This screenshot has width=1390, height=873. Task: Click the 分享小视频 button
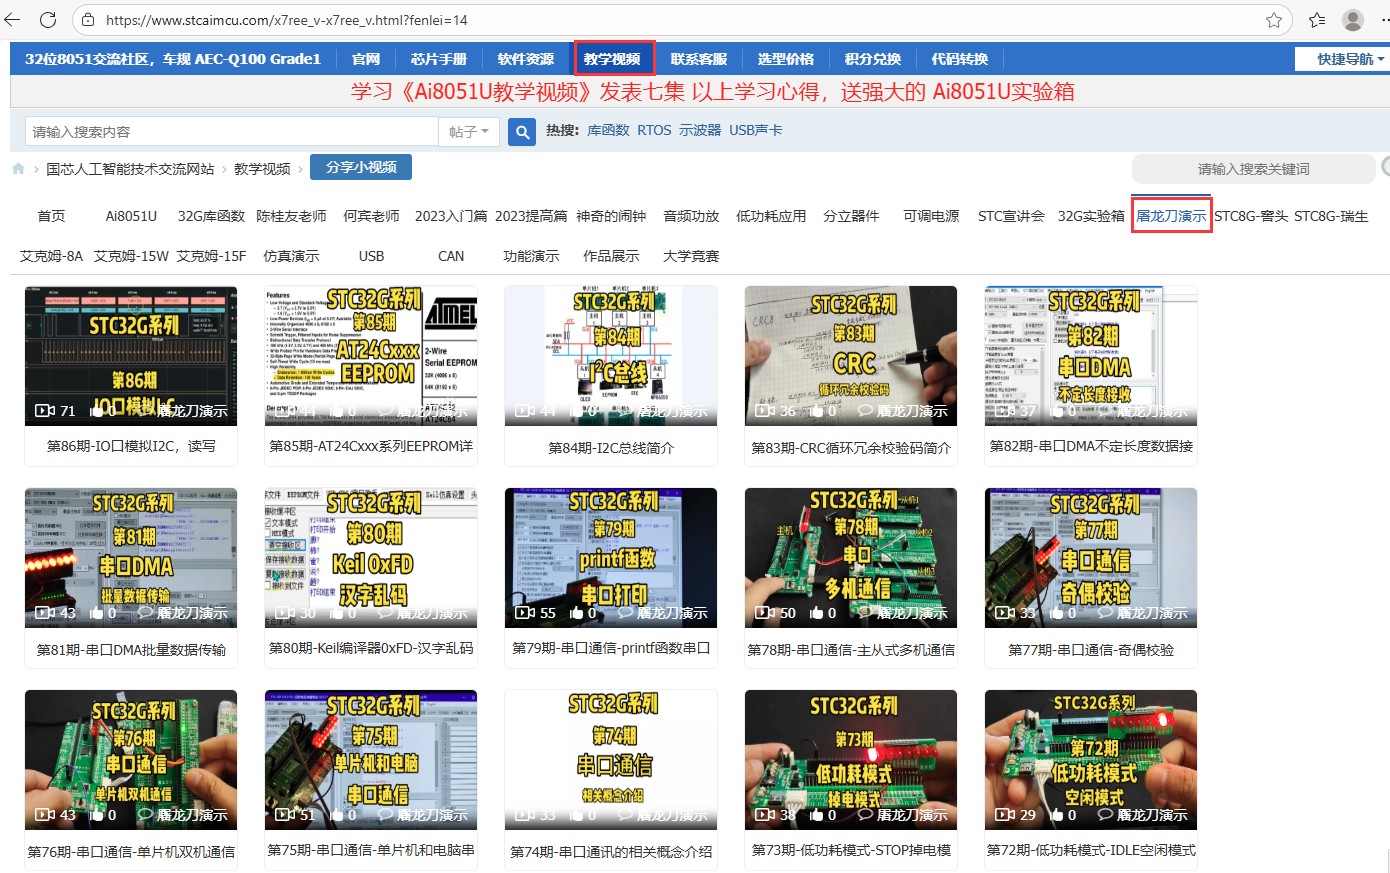(361, 167)
